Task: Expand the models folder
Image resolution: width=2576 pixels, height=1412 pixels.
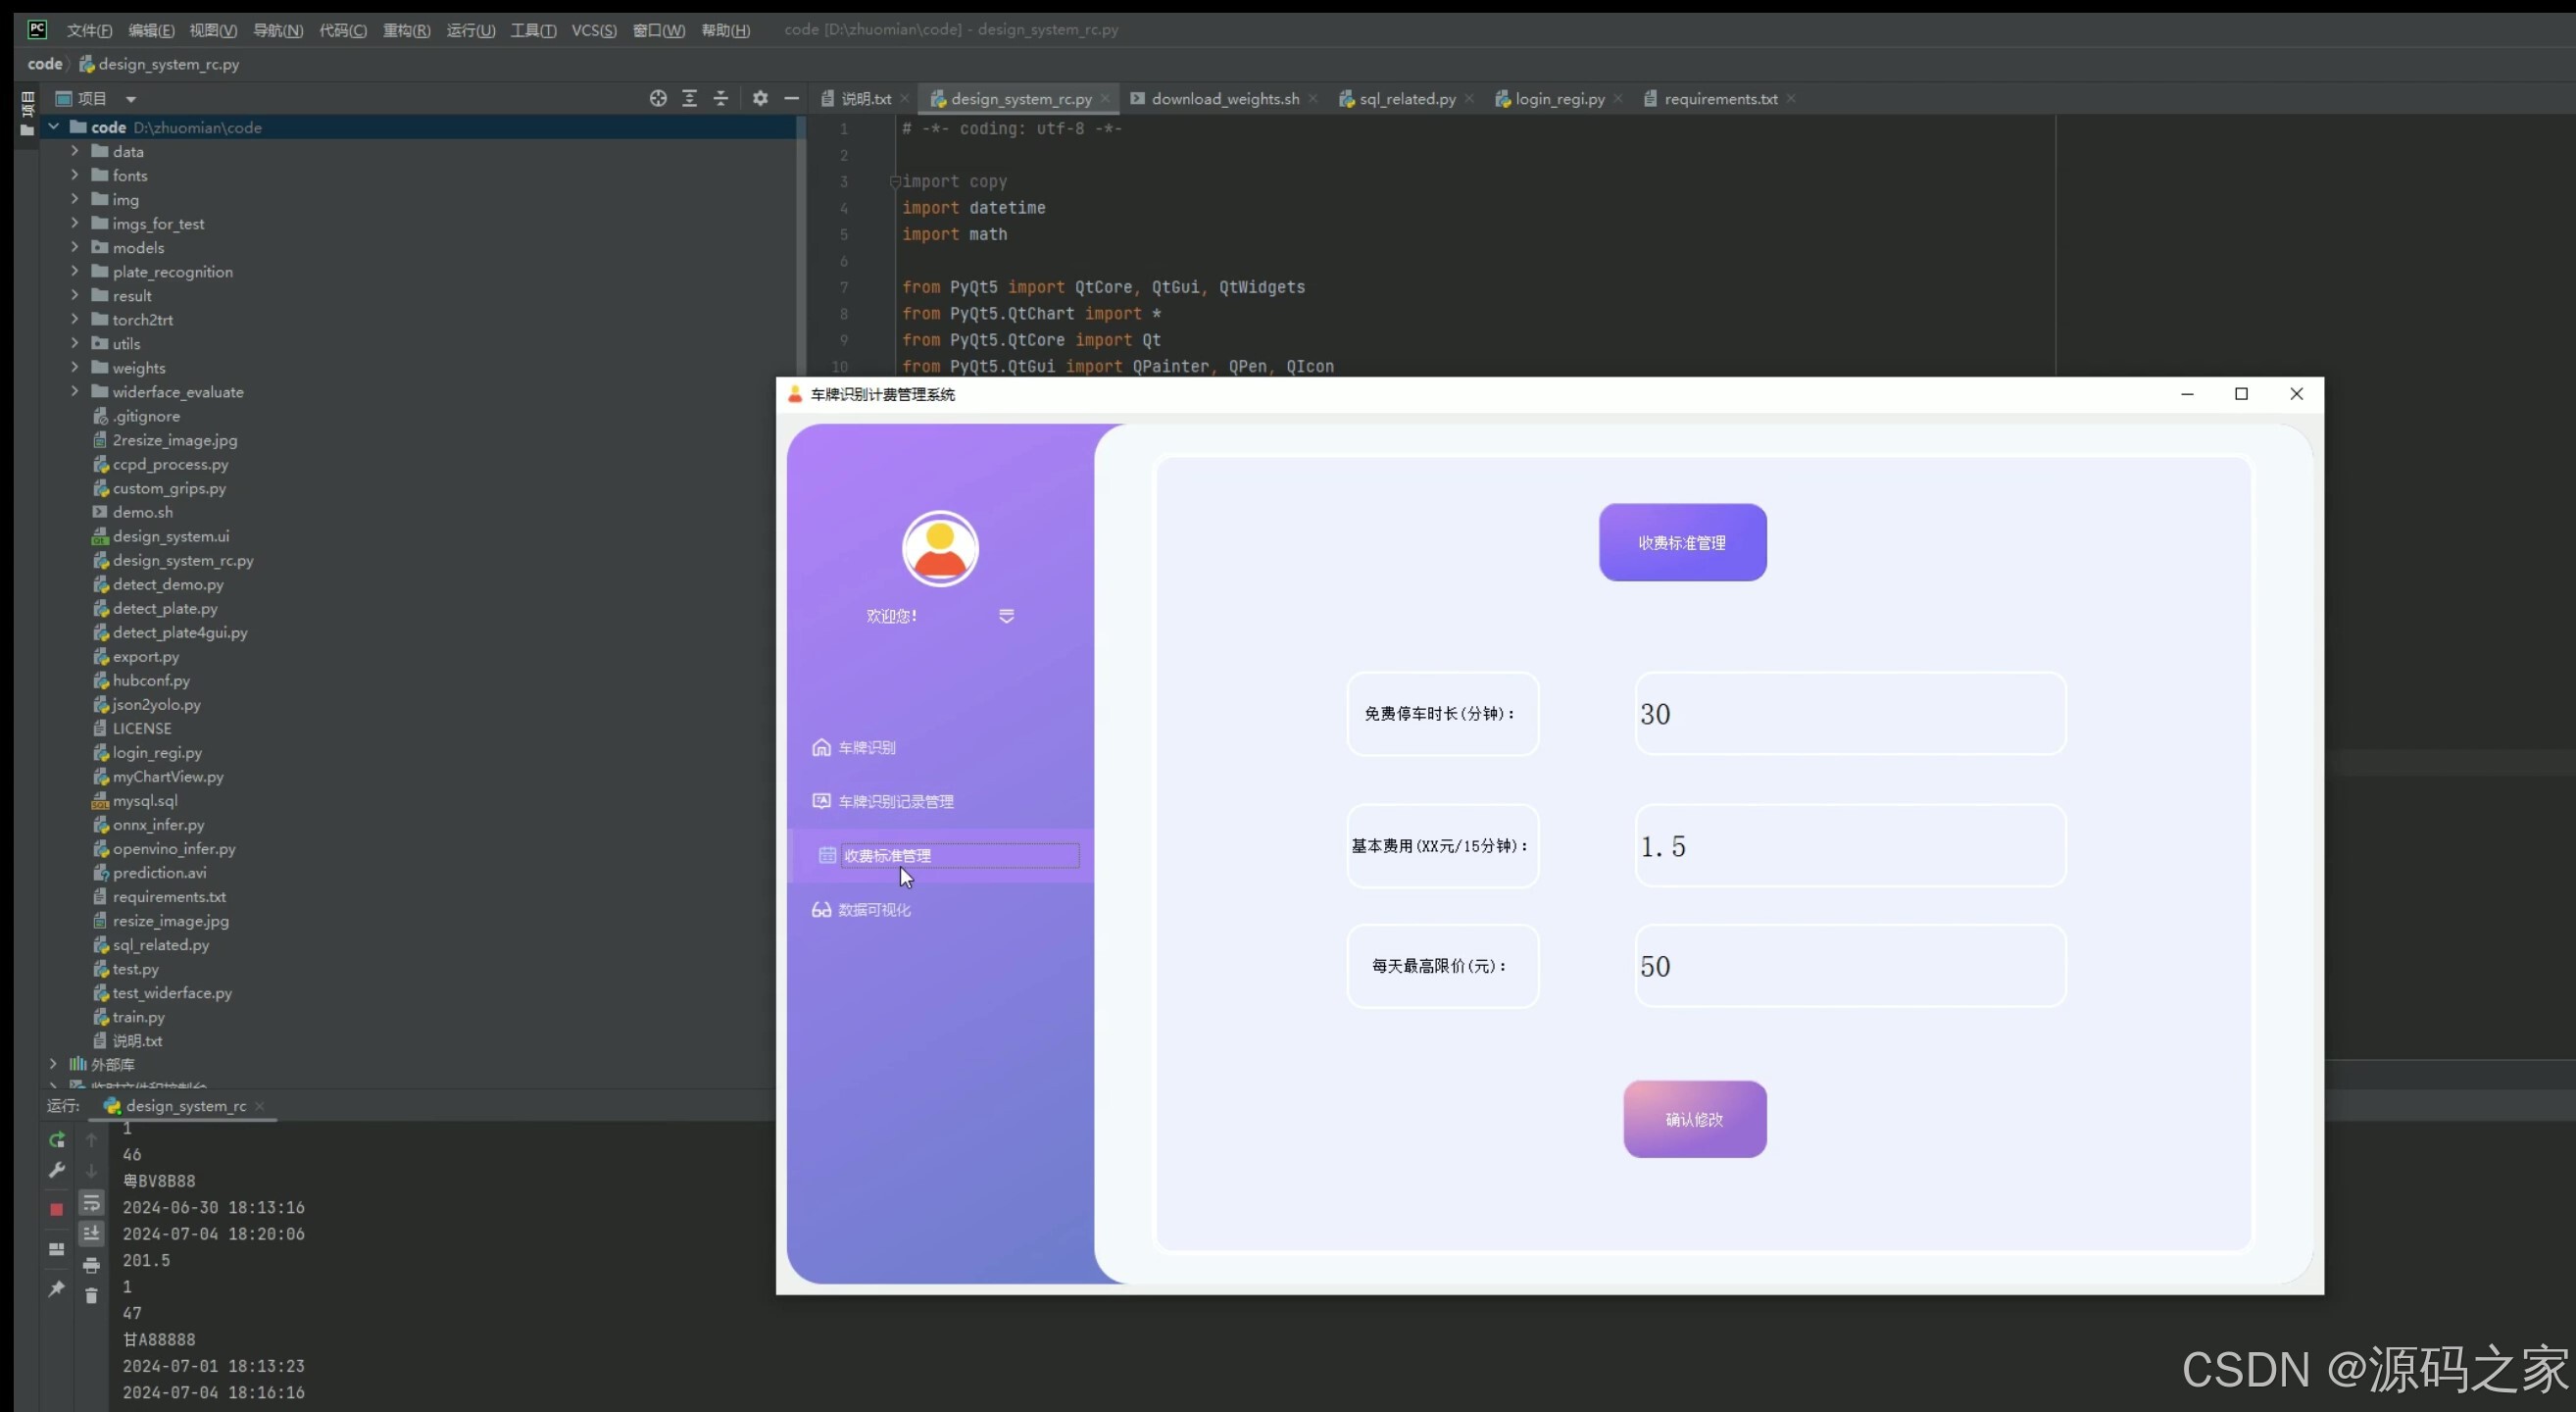Action: (x=75, y=247)
